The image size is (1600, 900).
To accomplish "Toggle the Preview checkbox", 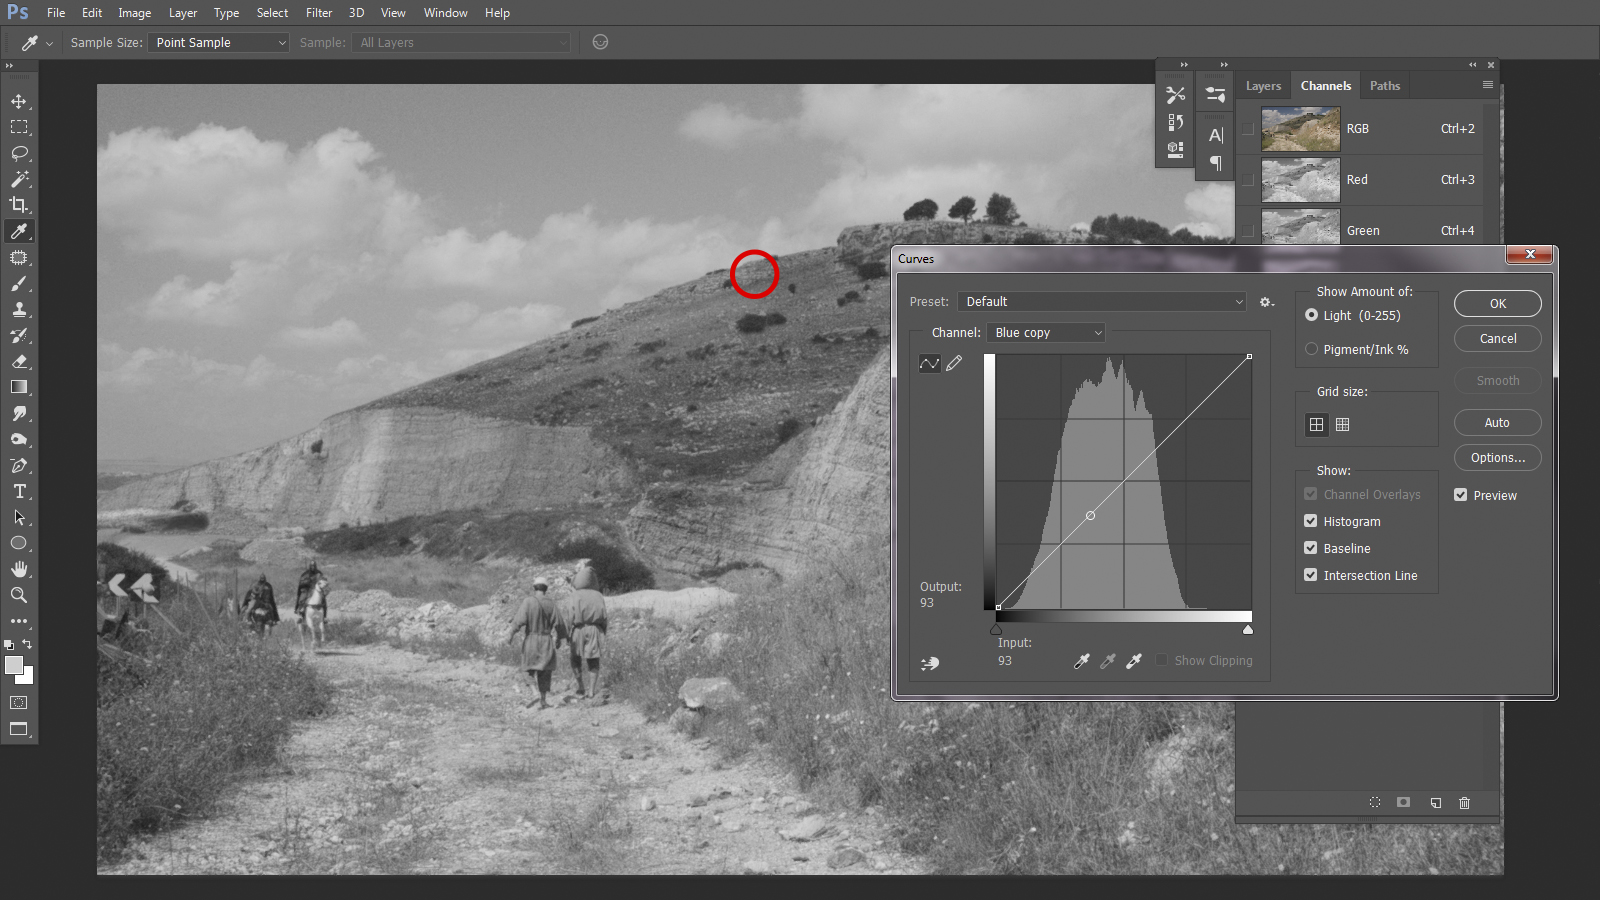I will click(x=1460, y=495).
